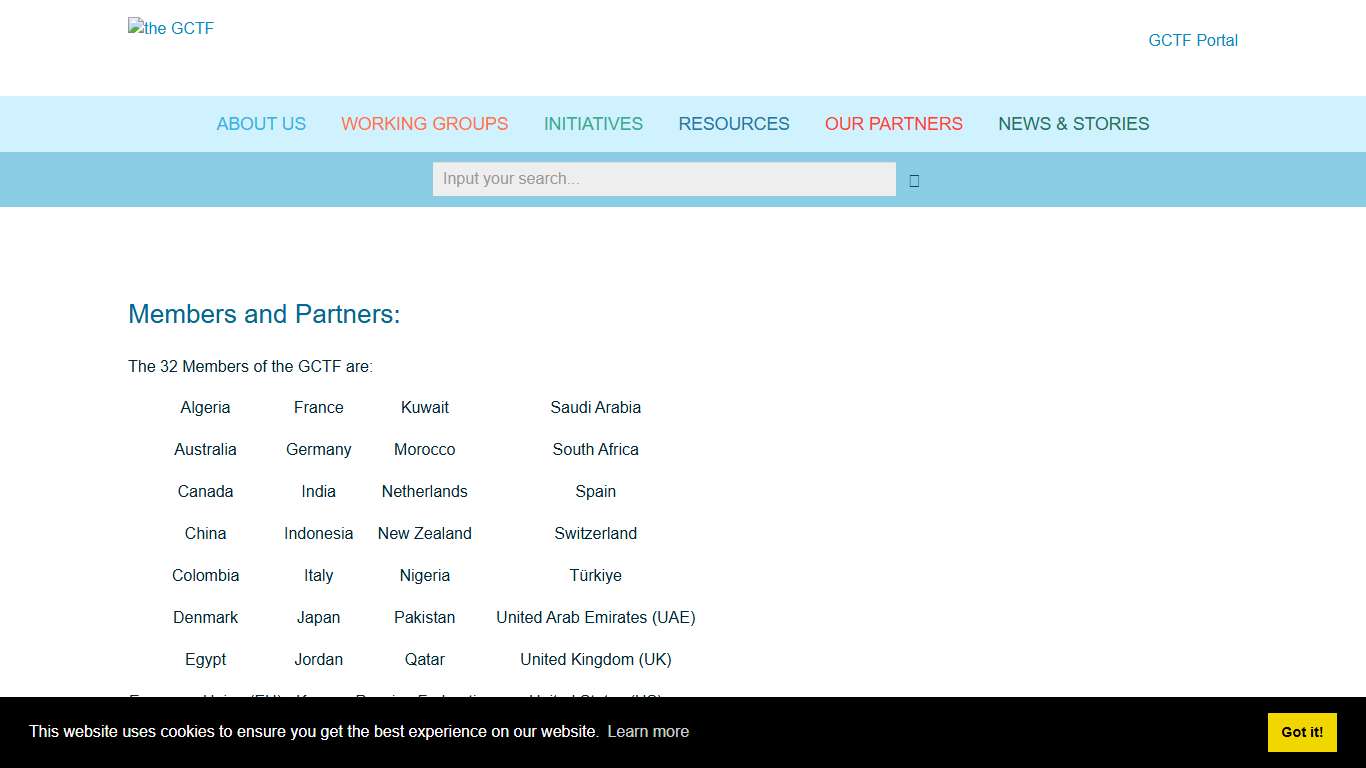Open the WORKING GROUPS menu
The height and width of the screenshot is (768, 1366).
click(424, 124)
